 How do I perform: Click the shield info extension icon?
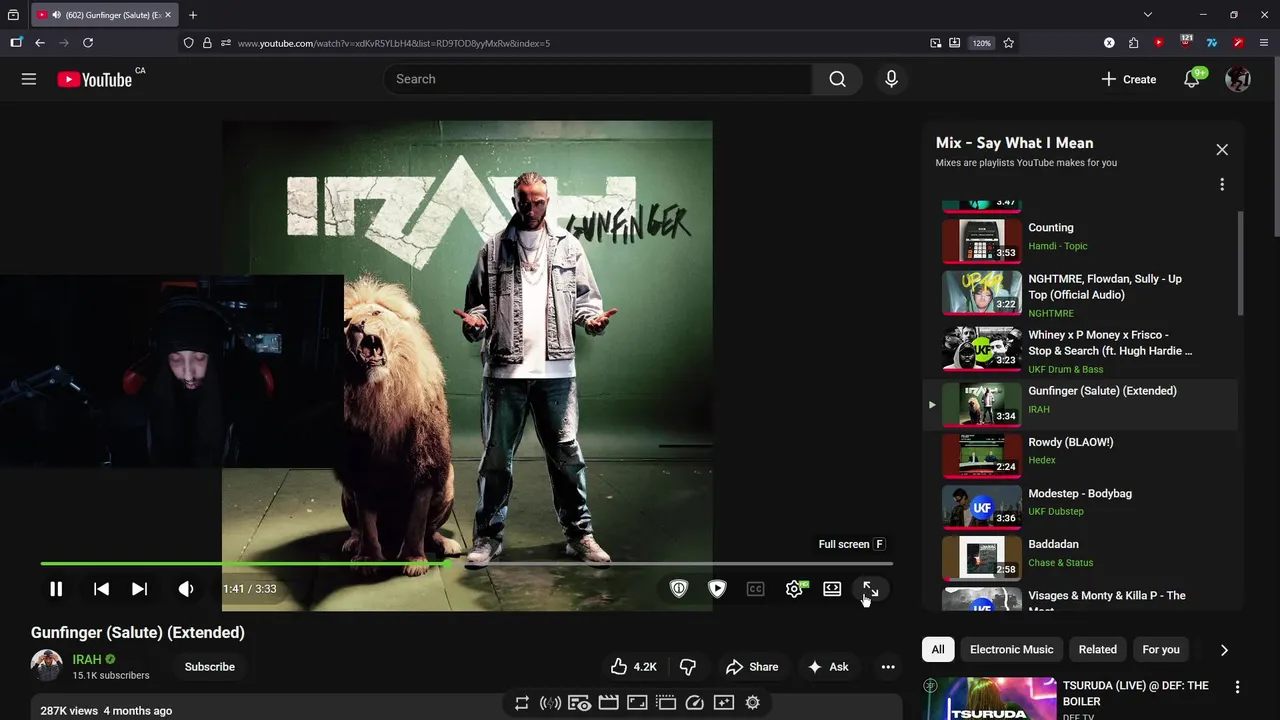(x=679, y=589)
